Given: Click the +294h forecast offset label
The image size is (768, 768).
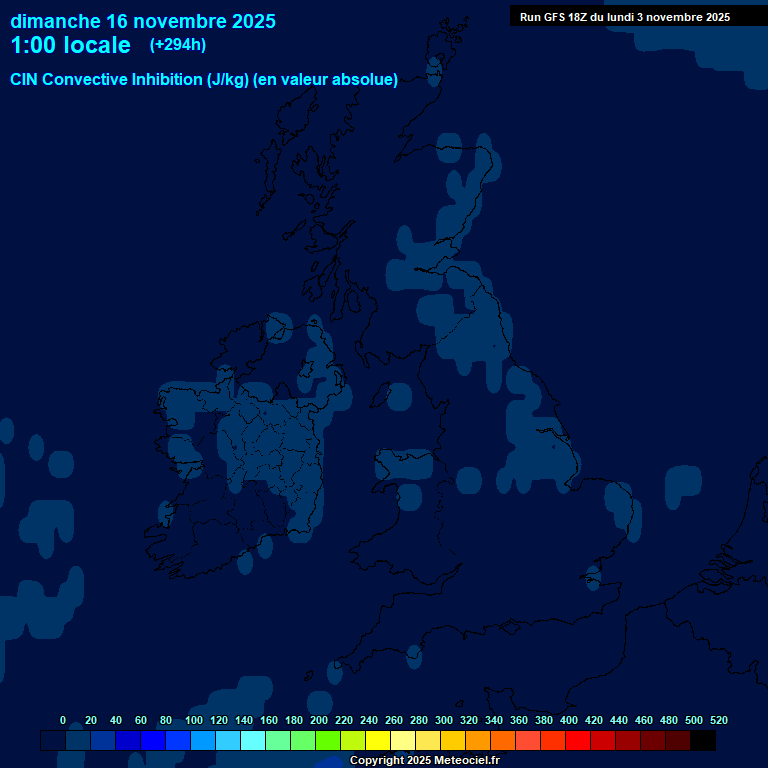Looking at the screenshot, I should point(178,45).
